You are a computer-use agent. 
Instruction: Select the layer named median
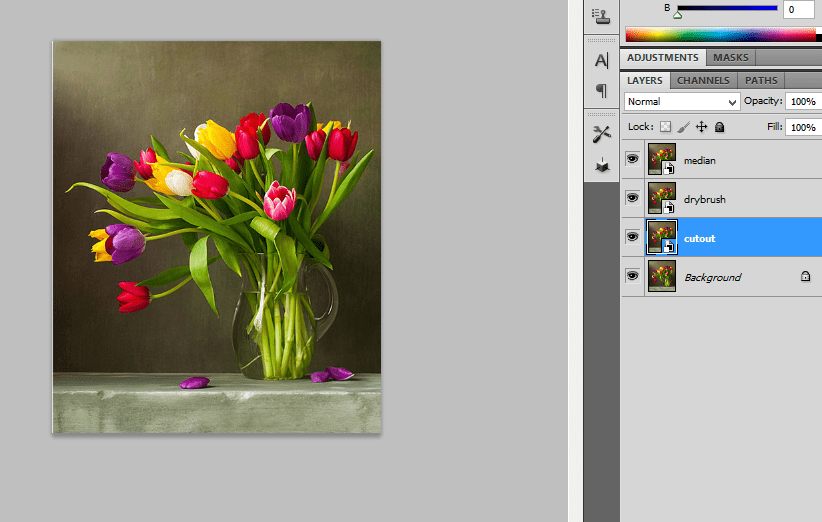699,161
